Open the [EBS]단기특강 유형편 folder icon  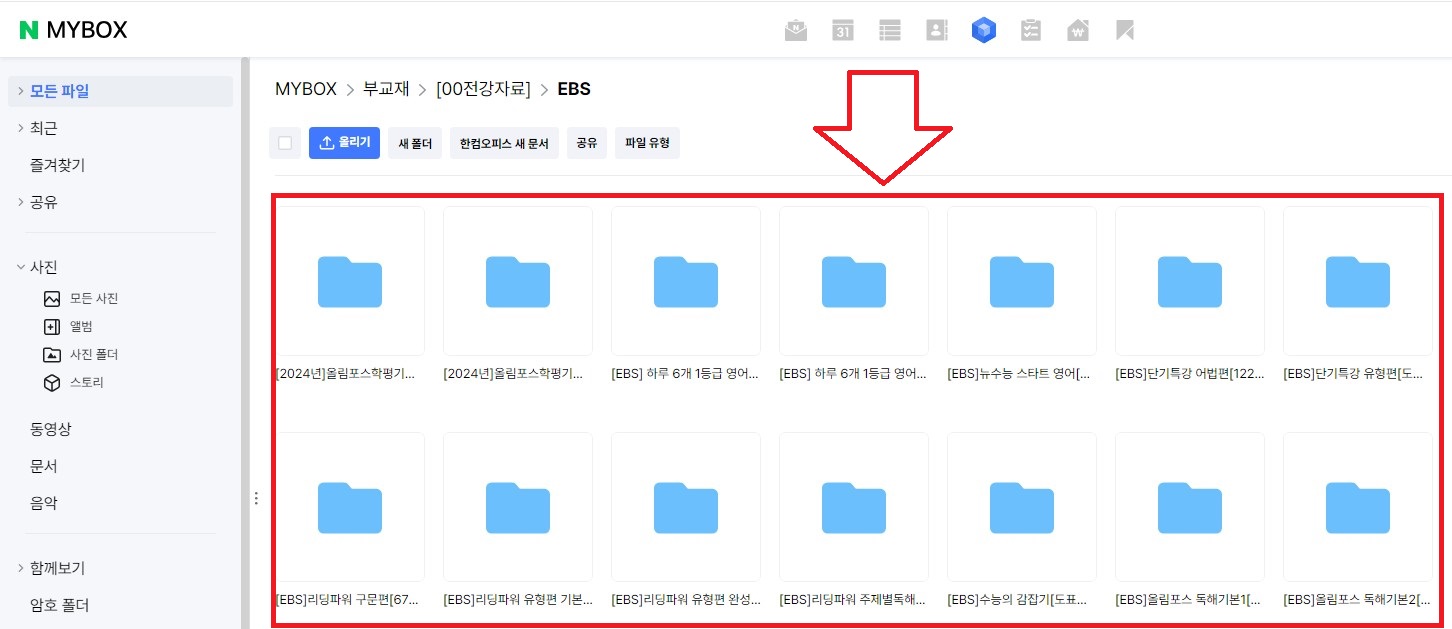1357,281
